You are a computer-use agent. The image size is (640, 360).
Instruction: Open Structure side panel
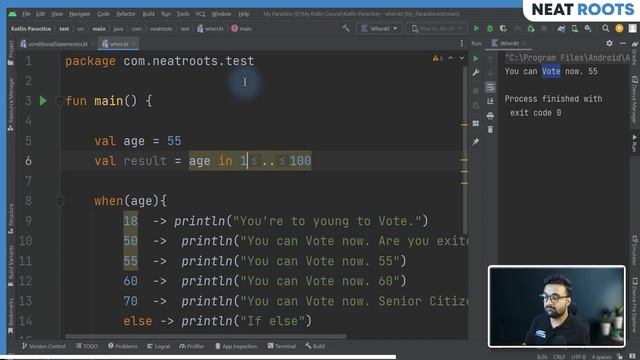coord(11,219)
